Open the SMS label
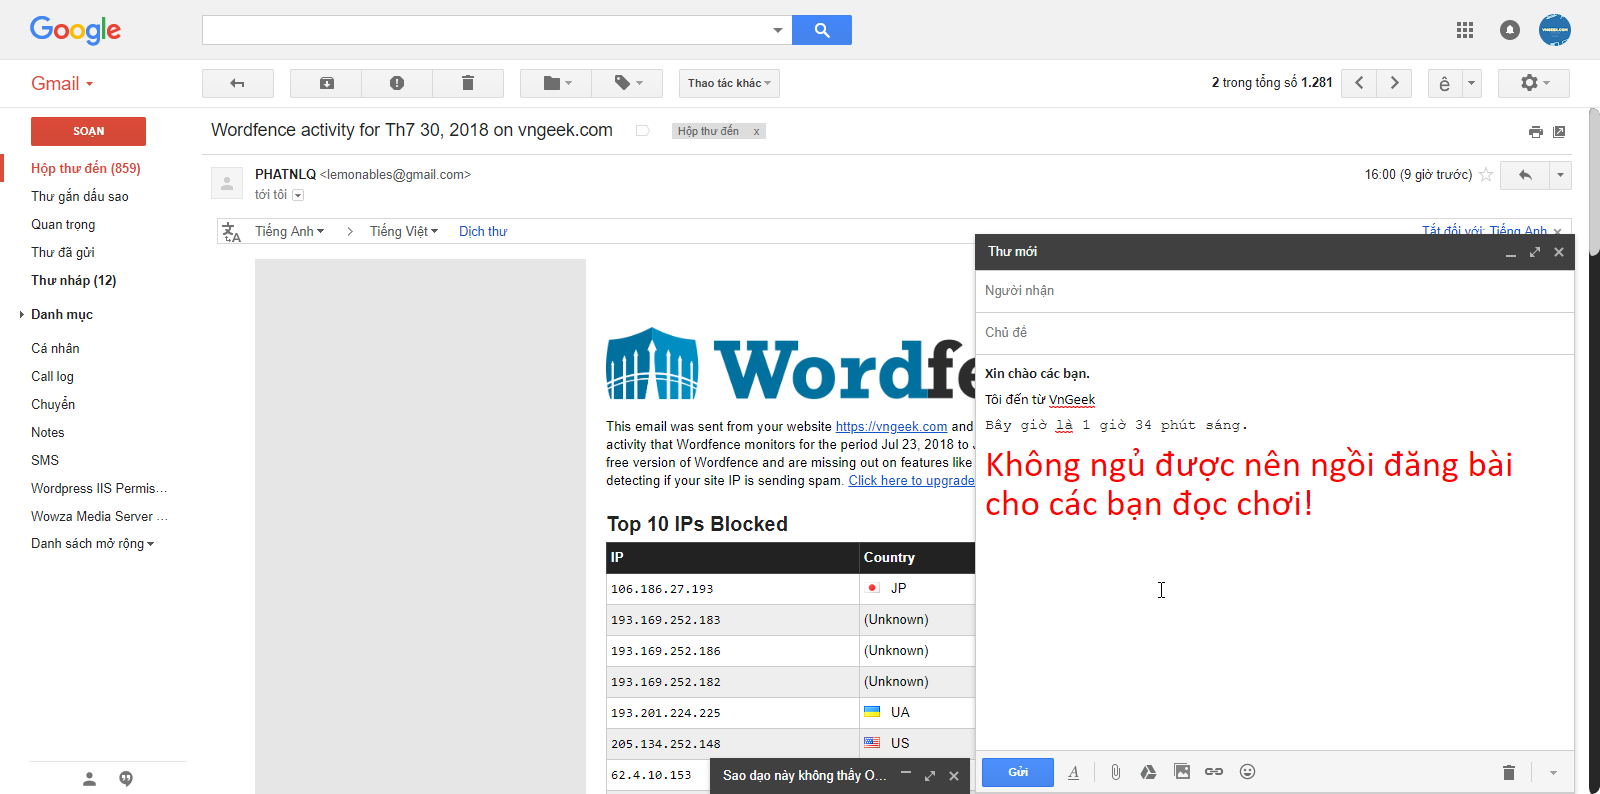The height and width of the screenshot is (794, 1600). 45,460
